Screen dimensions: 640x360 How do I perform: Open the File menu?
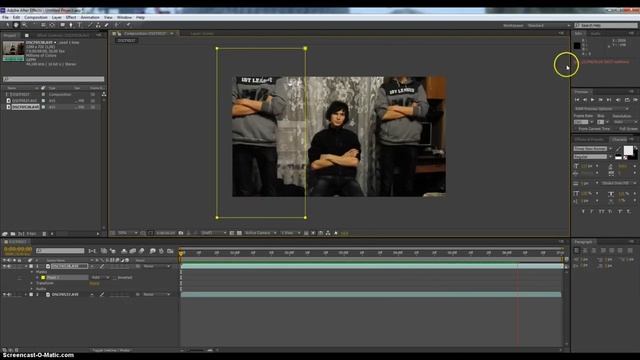tap(5, 18)
